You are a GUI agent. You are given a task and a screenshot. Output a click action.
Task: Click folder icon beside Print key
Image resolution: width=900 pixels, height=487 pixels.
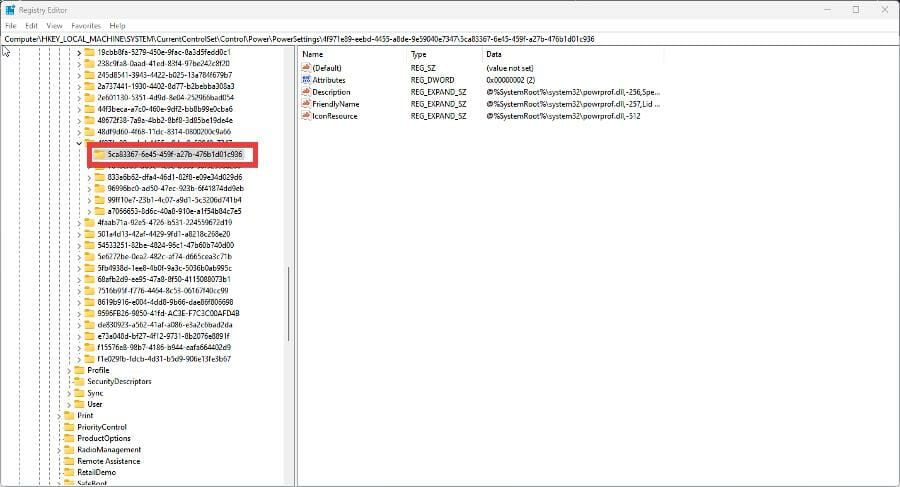coord(69,416)
